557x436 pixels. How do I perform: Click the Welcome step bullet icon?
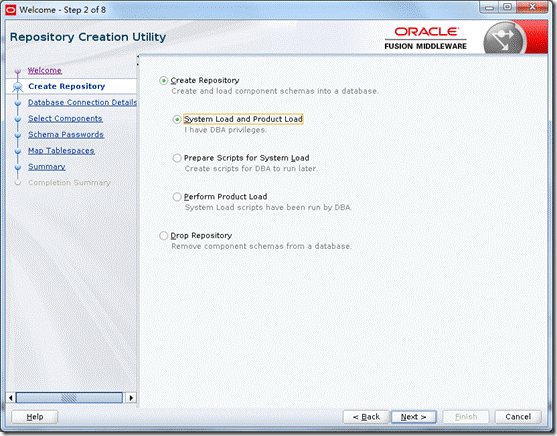pos(18,71)
